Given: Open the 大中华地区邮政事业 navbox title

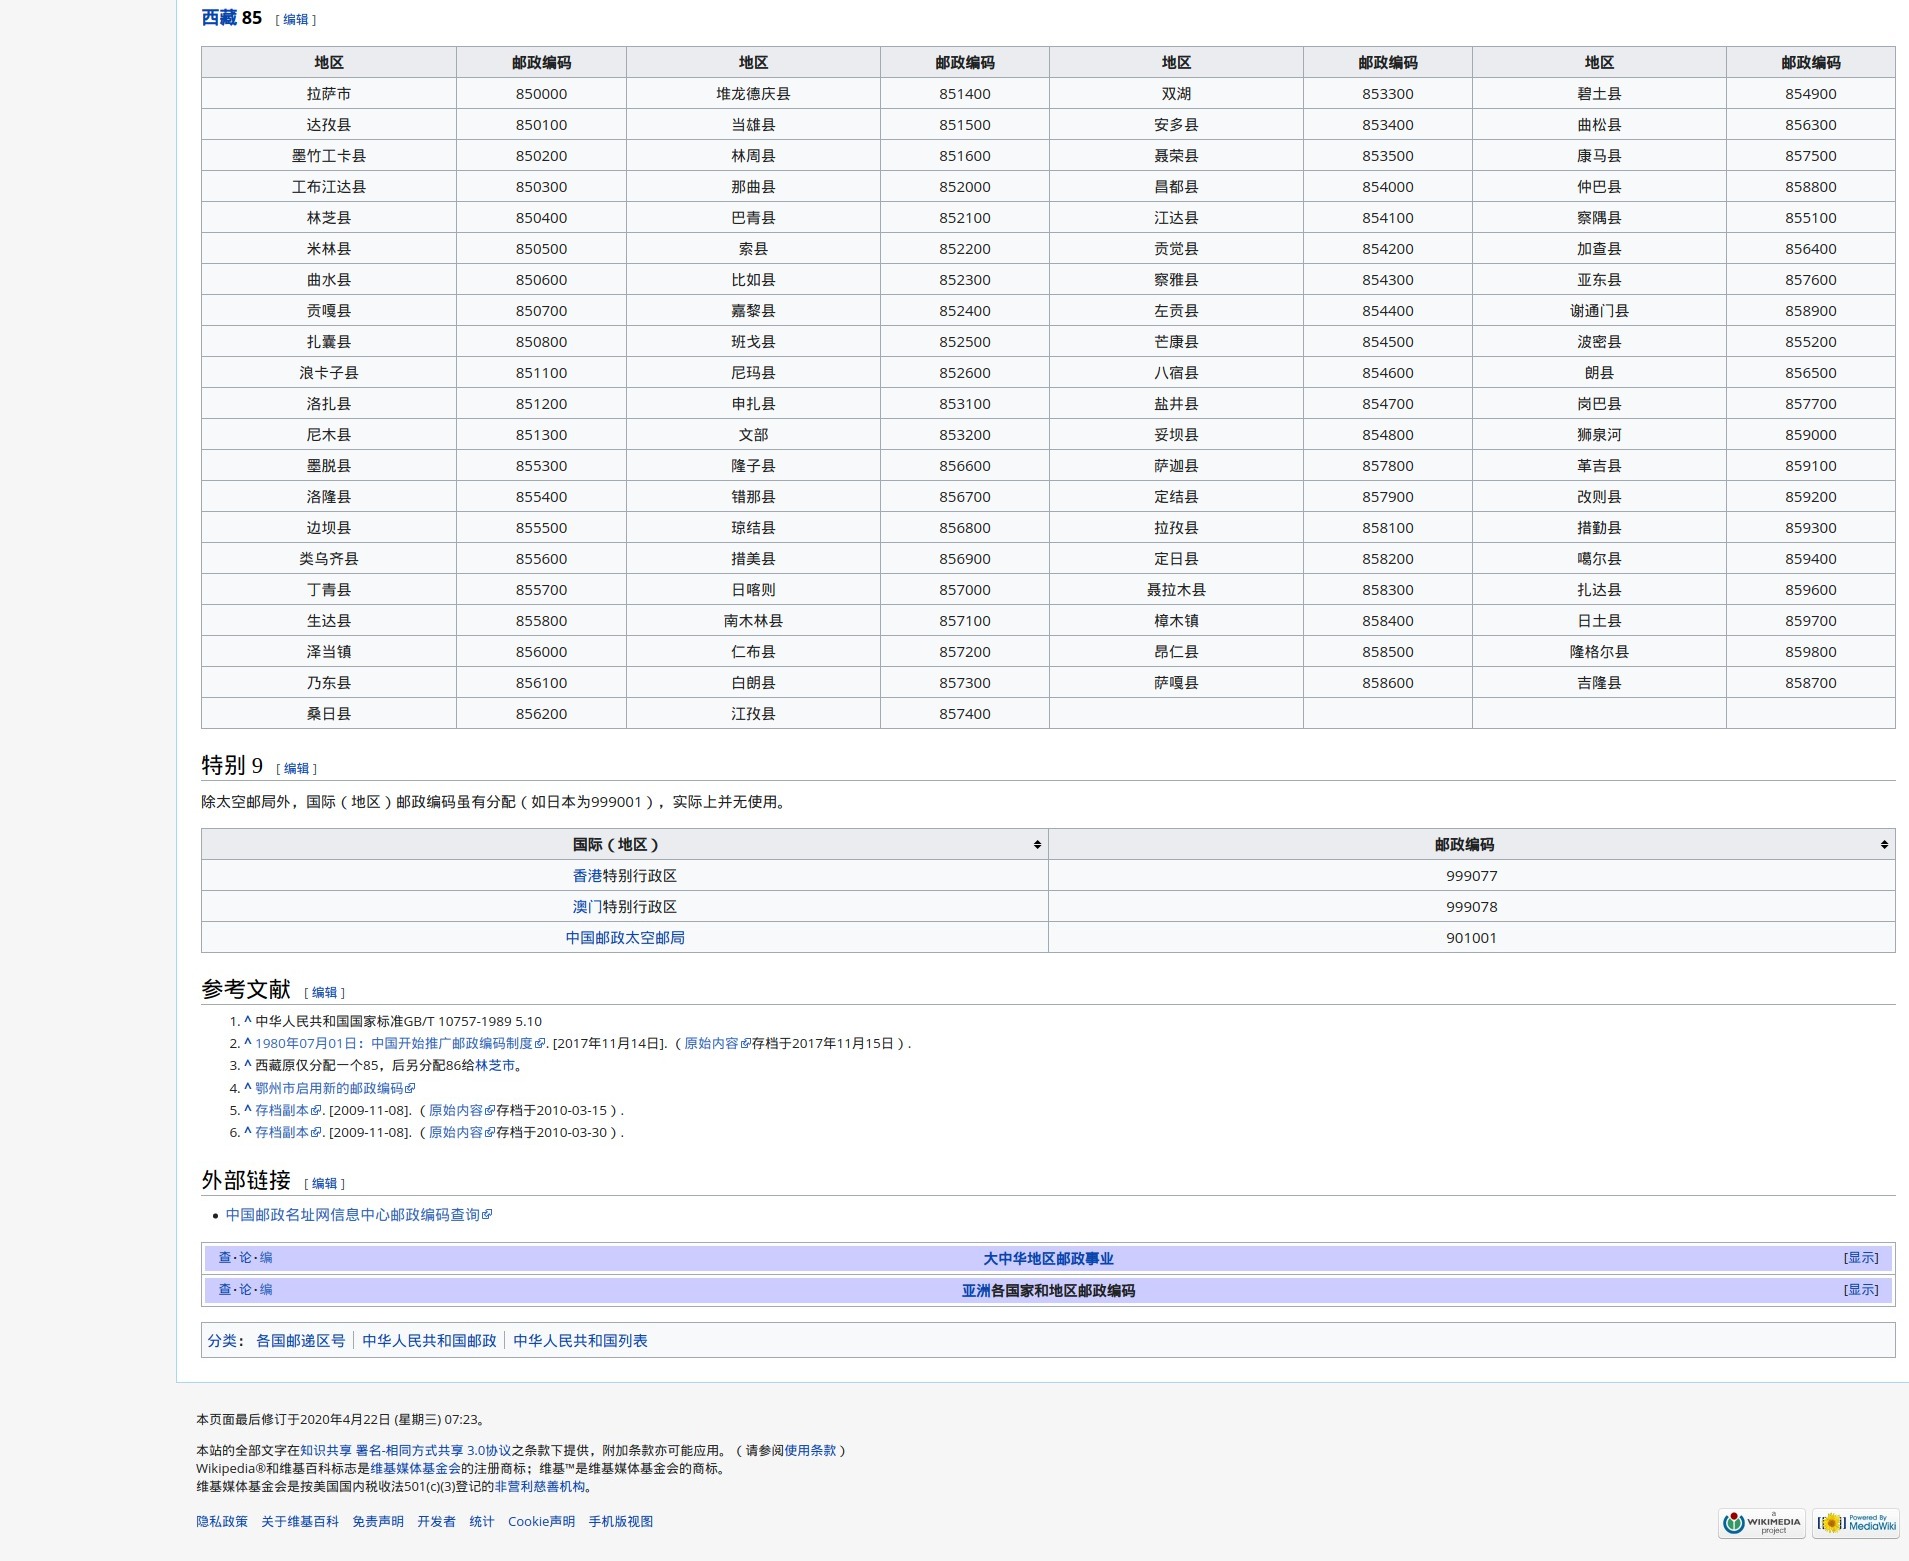Looking at the screenshot, I should click(1048, 1259).
